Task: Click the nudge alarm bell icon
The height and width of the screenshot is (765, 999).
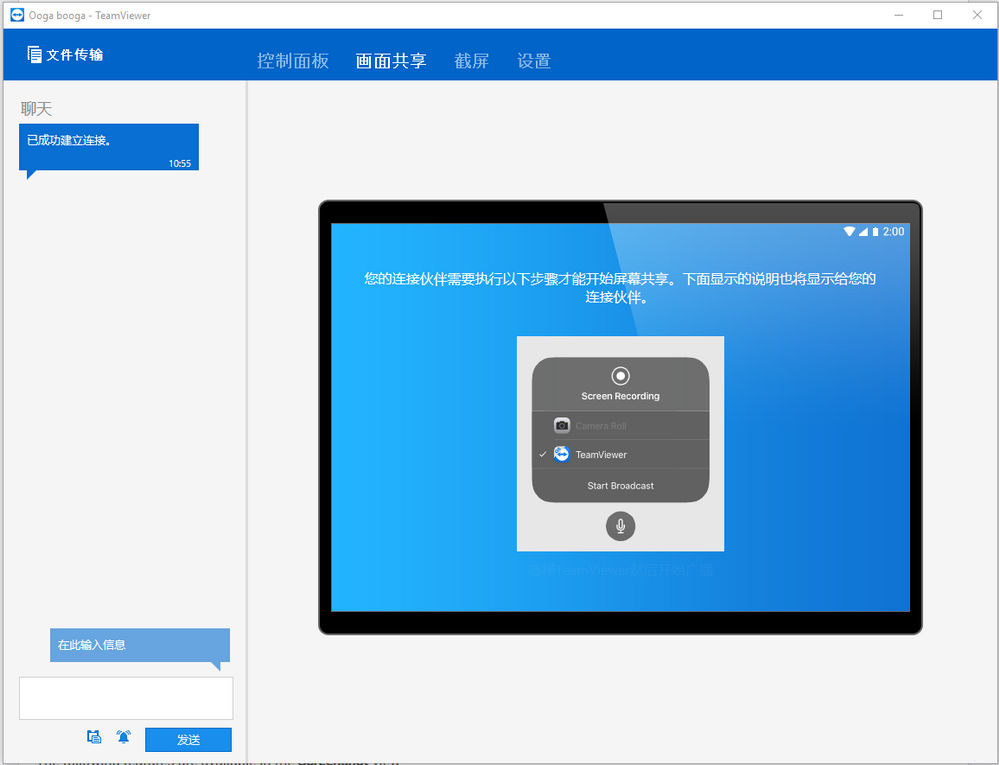Action: click(x=124, y=737)
